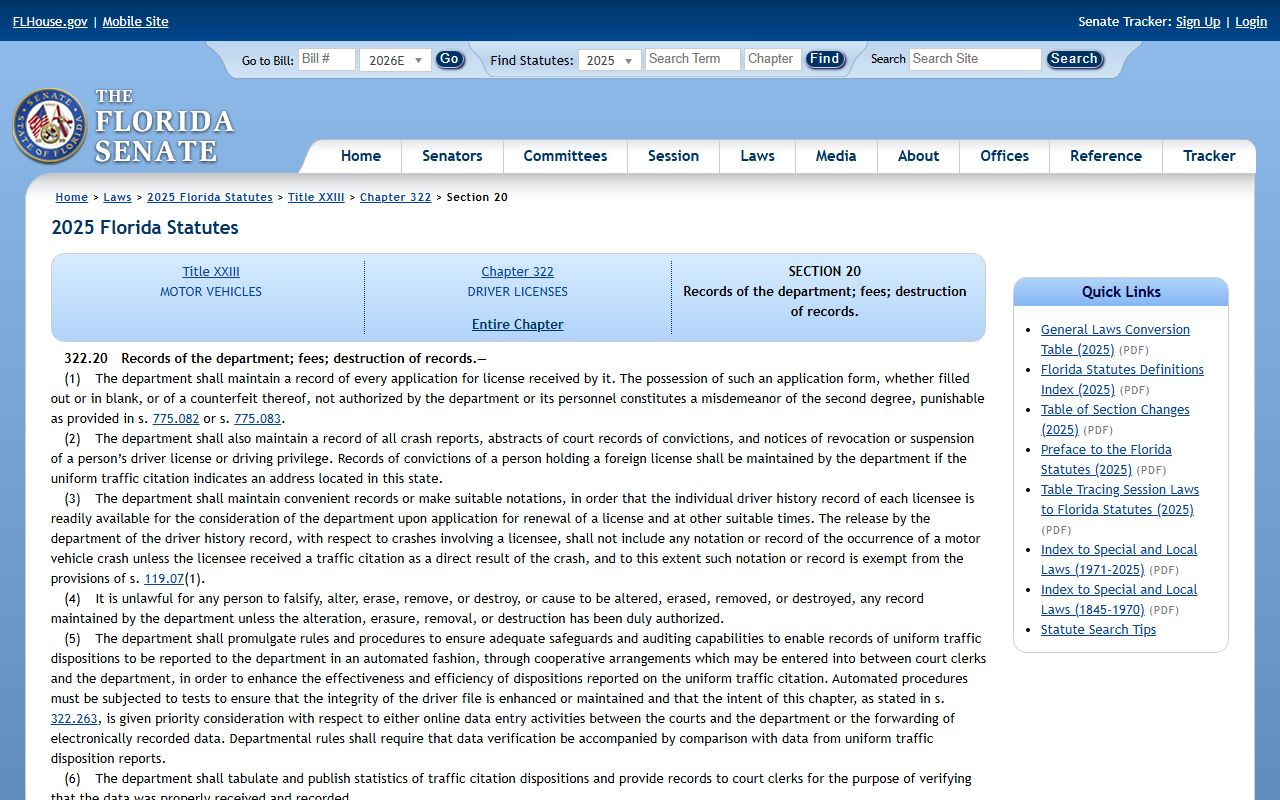1280x800 pixels.
Task: Click the Chapter 322 breadcrumb link
Action: point(395,197)
